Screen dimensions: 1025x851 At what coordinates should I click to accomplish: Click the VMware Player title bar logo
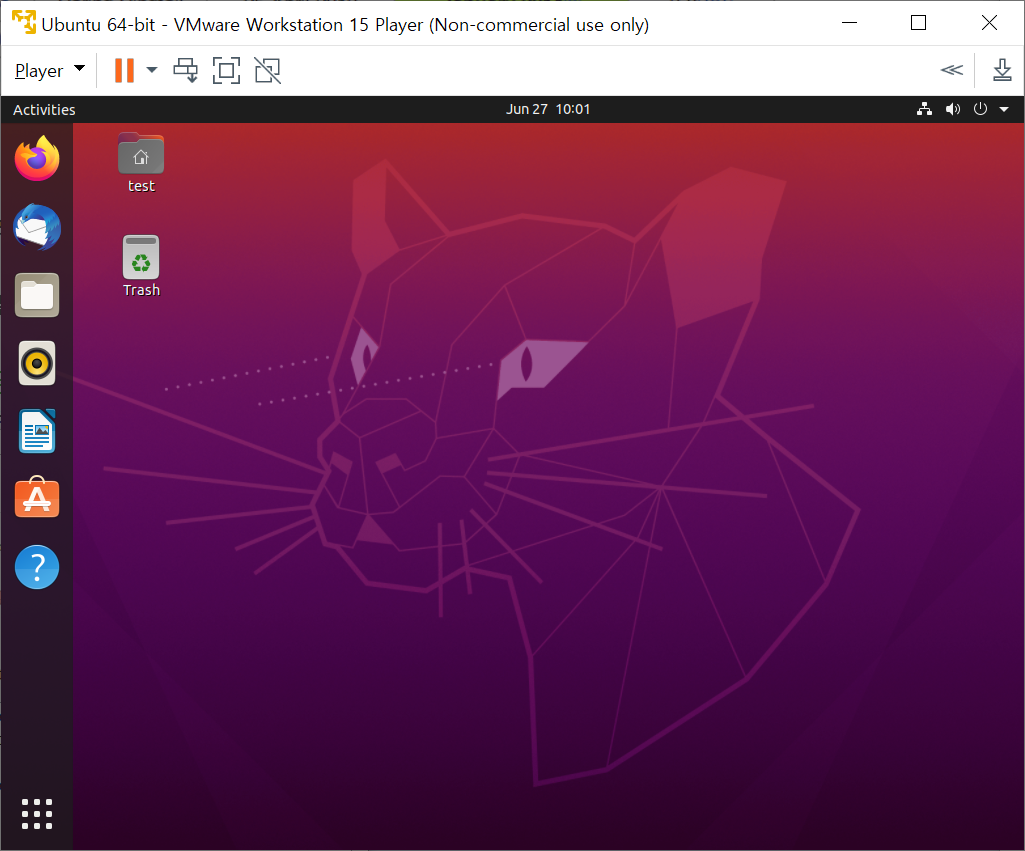pos(24,22)
